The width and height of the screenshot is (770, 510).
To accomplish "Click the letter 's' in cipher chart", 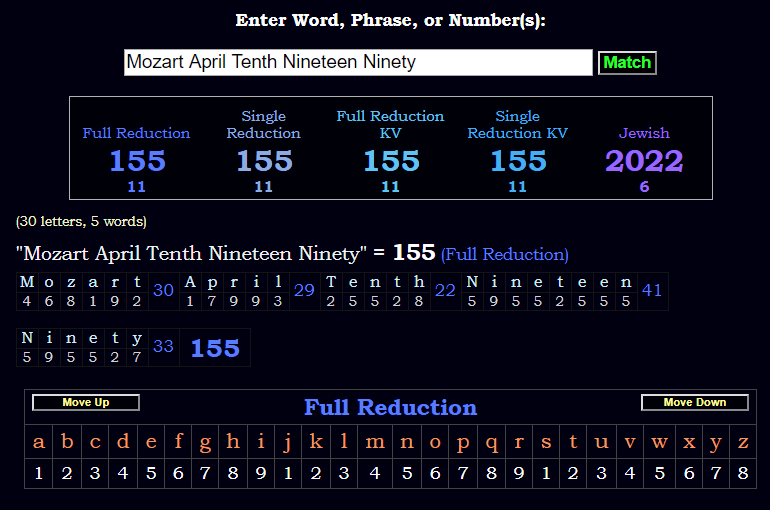I will (x=546, y=442).
